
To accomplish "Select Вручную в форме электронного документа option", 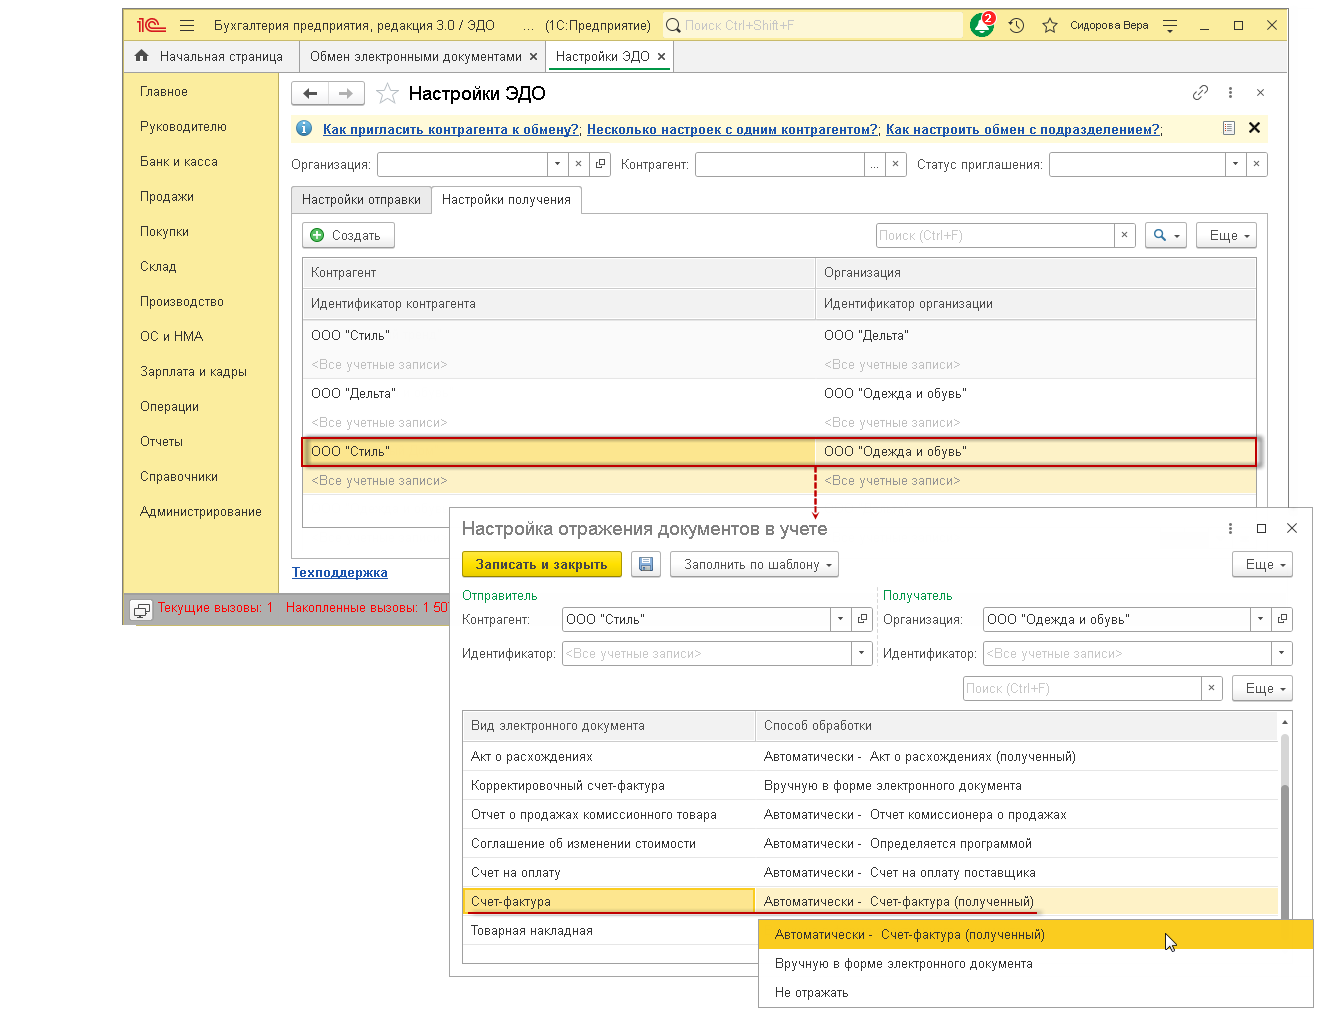I will click(x=1035, y=963).
